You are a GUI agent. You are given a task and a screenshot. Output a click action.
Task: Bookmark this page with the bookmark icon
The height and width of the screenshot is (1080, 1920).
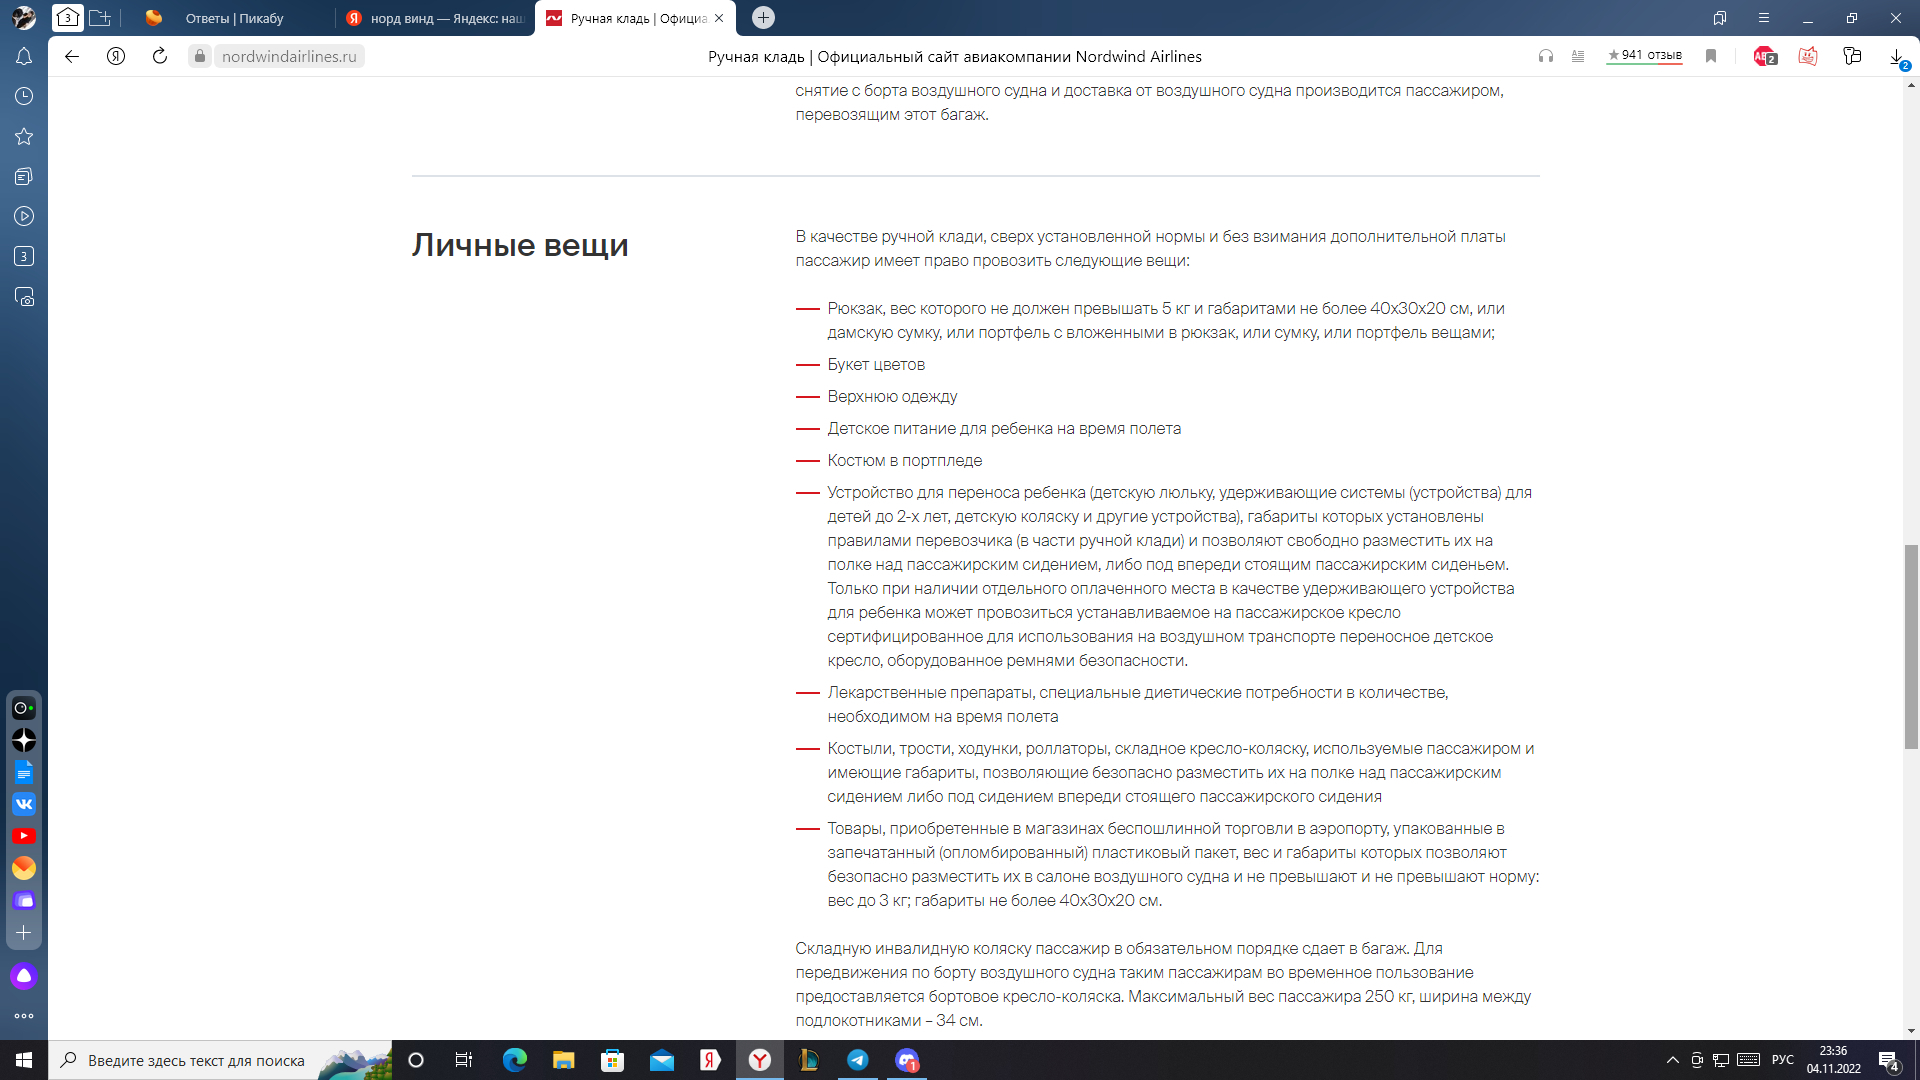1711,56
